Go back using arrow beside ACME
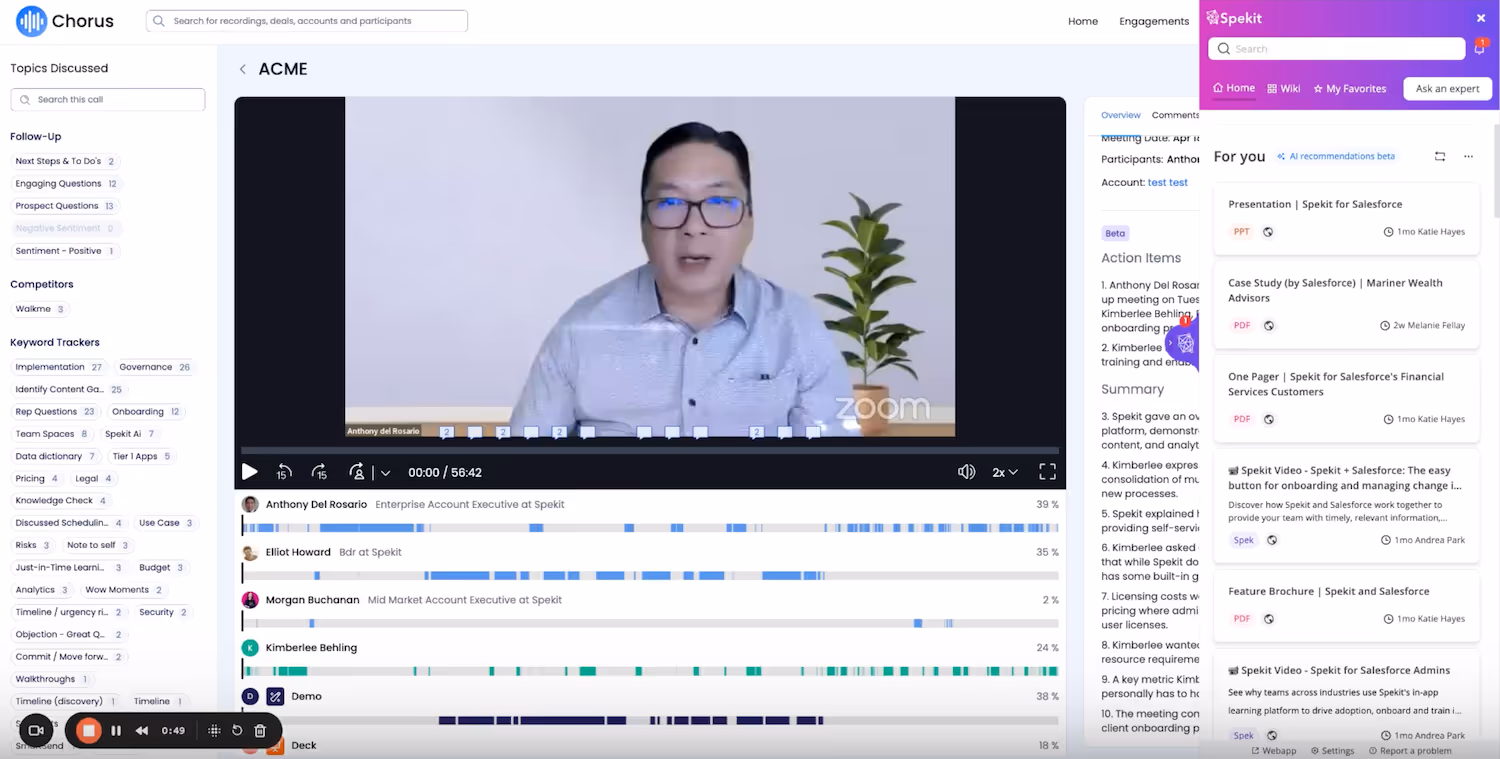The width and height of the screenshot is (1500, 759). click(242, 69)
